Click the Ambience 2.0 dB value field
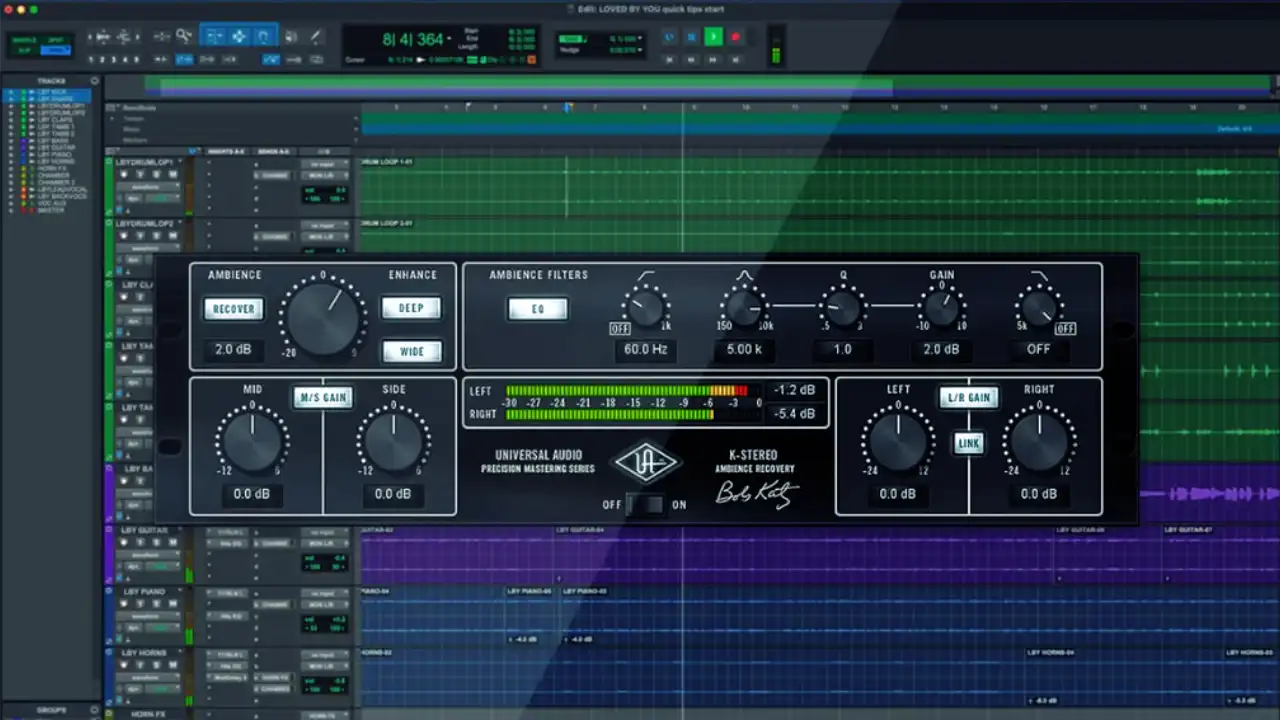This screenshot has height=720, width=1280. pos(233,350)
